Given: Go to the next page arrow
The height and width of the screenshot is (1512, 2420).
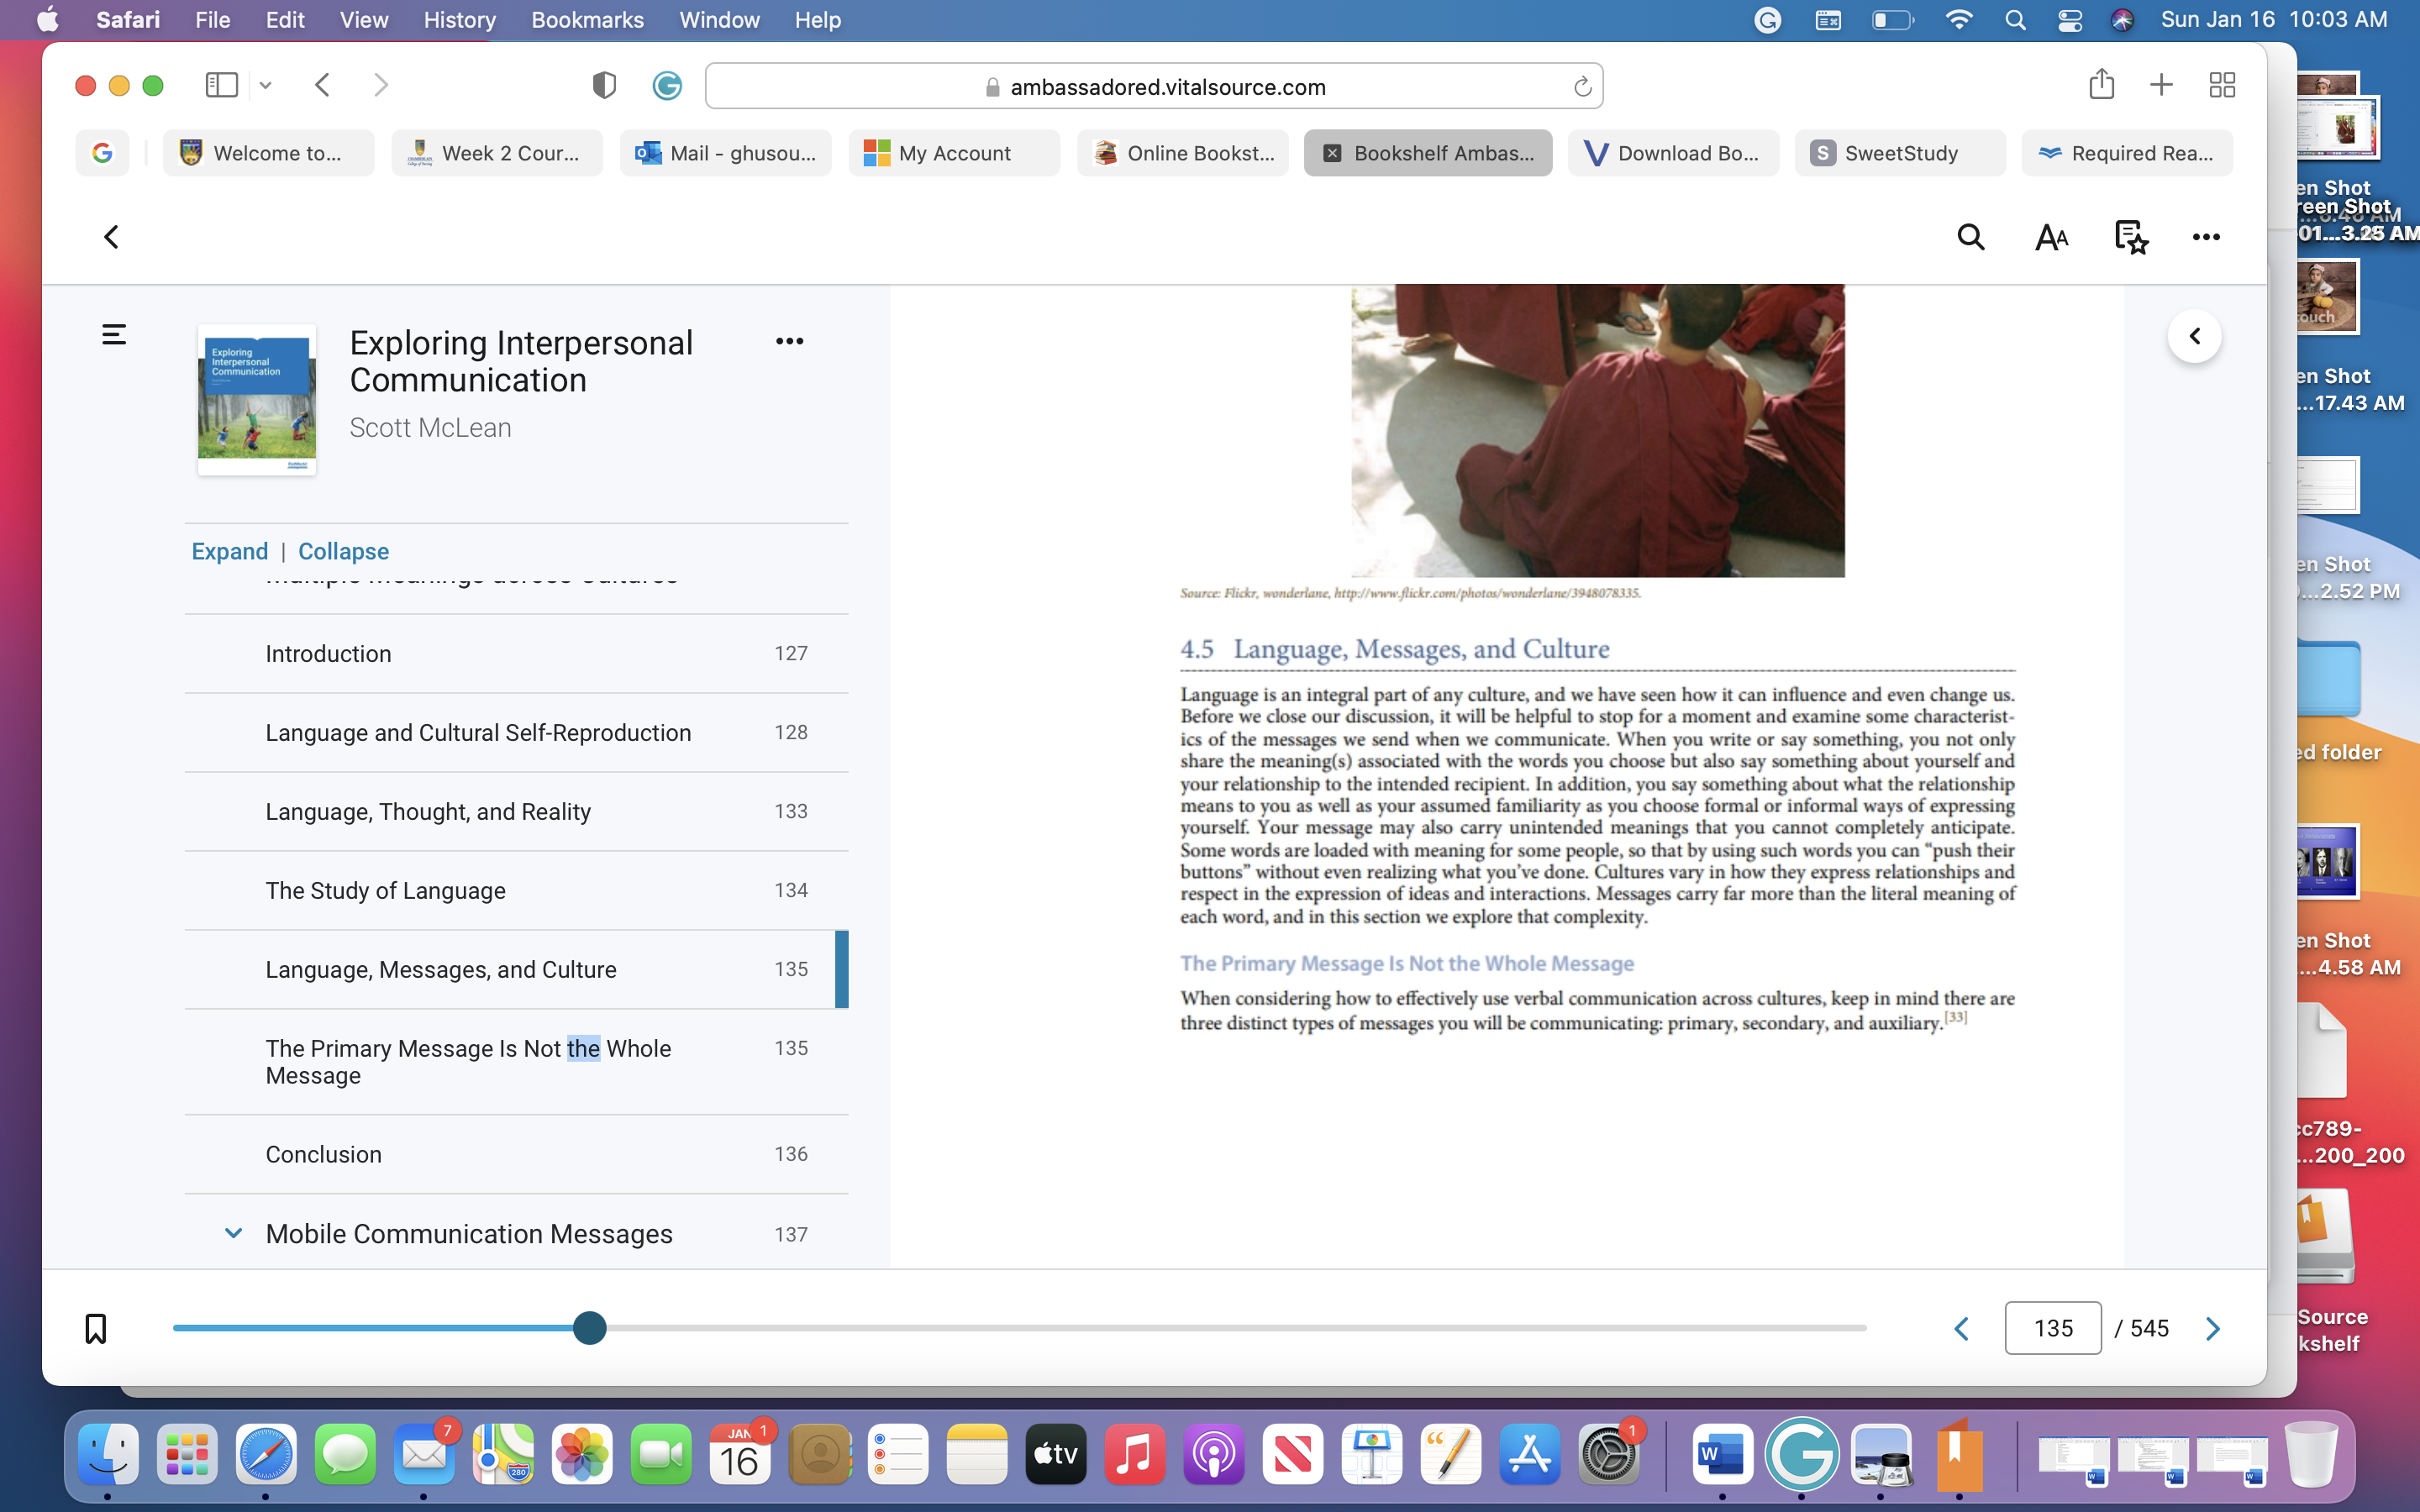Looking at the screenshot, I should [2212, 1328].
